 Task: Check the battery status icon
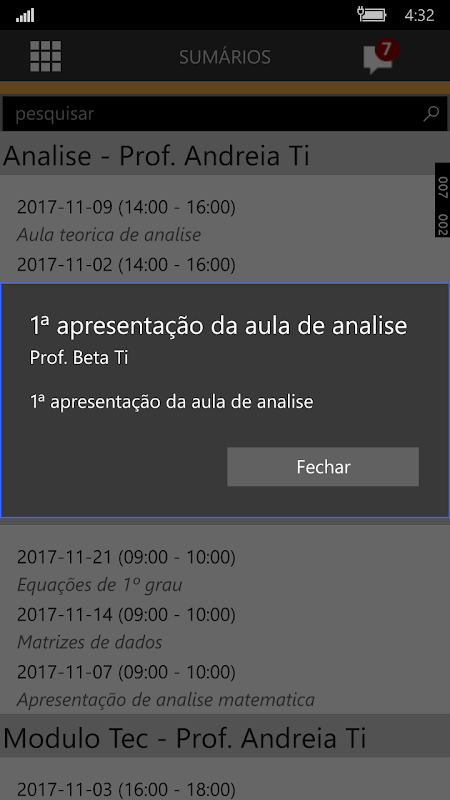coord(371,14)
